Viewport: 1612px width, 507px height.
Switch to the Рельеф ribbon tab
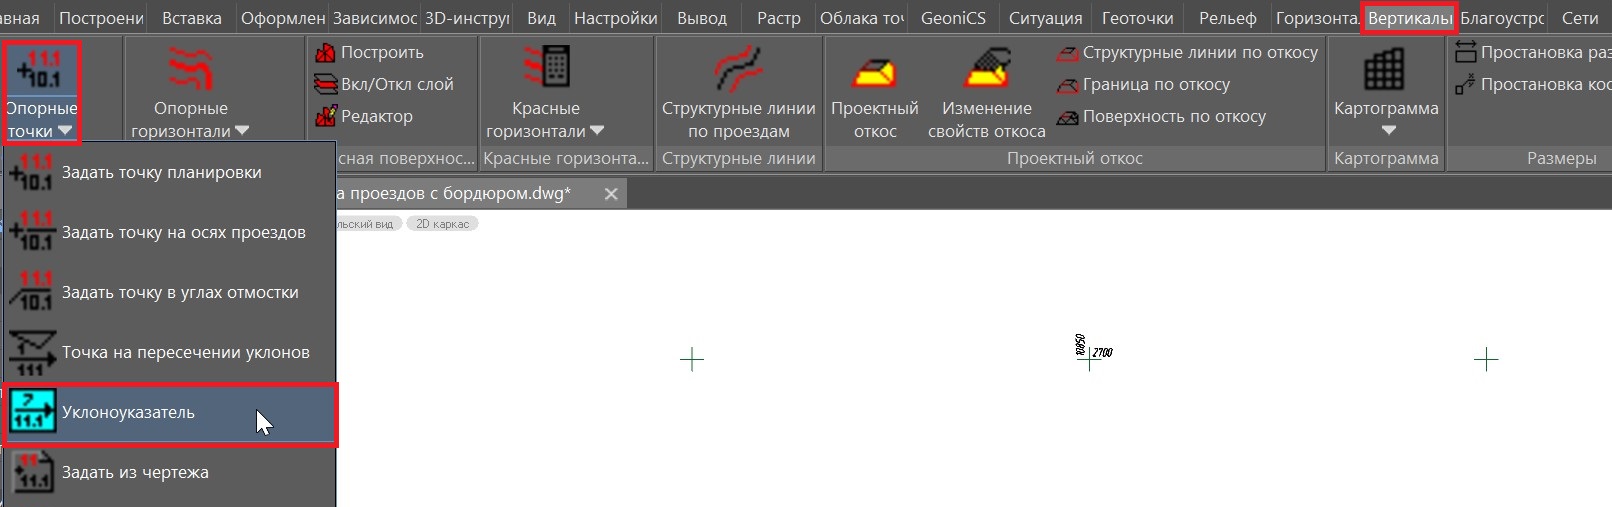pyautogui.click(x=1226, y=18)
